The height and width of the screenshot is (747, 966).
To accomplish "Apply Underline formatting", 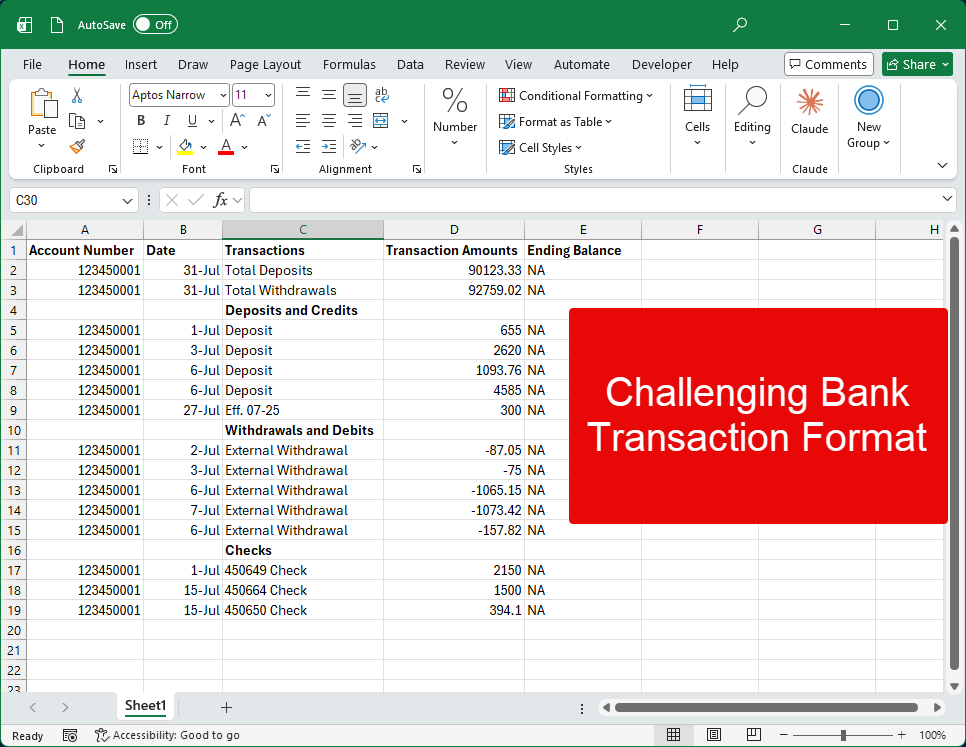I will [192, 121].
